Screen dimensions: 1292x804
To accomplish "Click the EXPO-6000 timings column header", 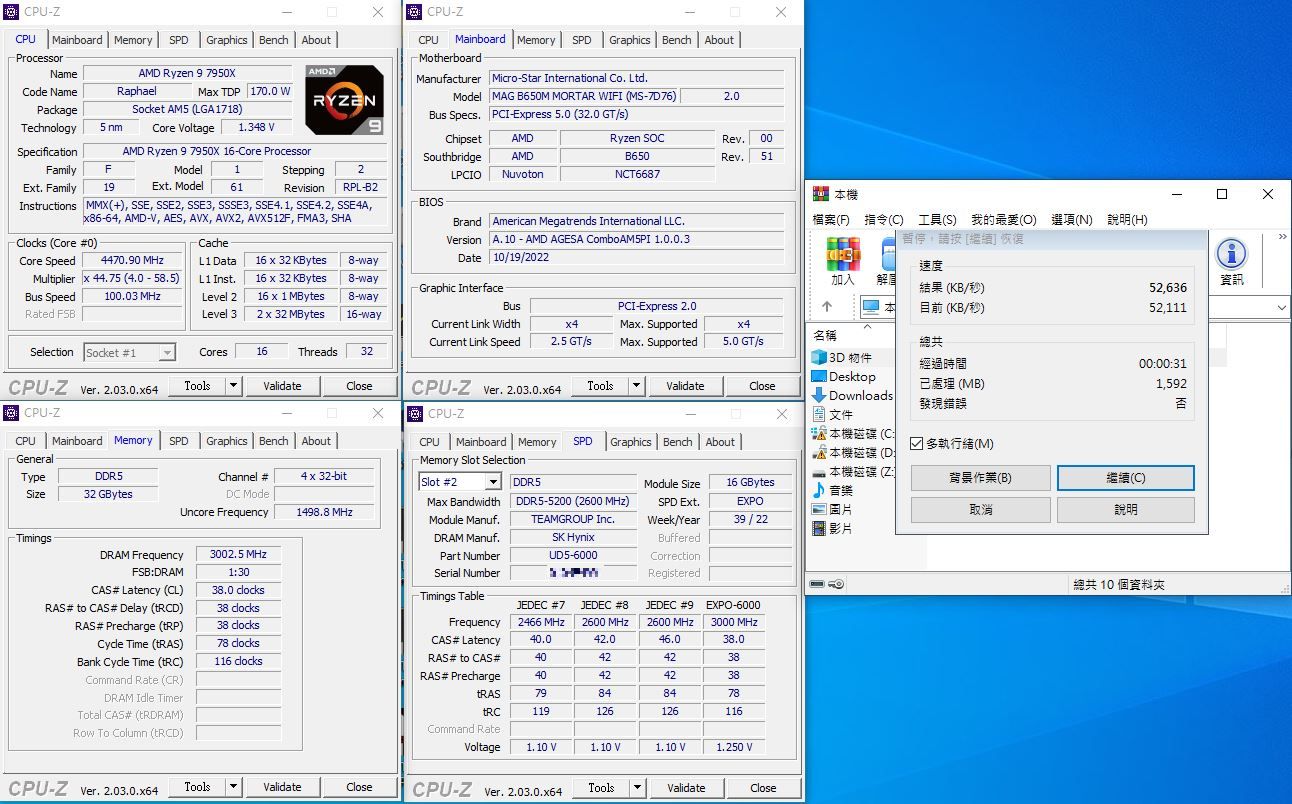I will (x=733, y=604).
